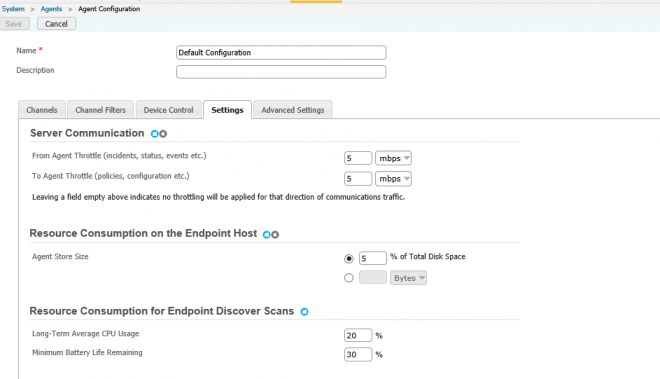Switch to the Channels tab
The image size is (660, 379).
[x=42, y=110]
